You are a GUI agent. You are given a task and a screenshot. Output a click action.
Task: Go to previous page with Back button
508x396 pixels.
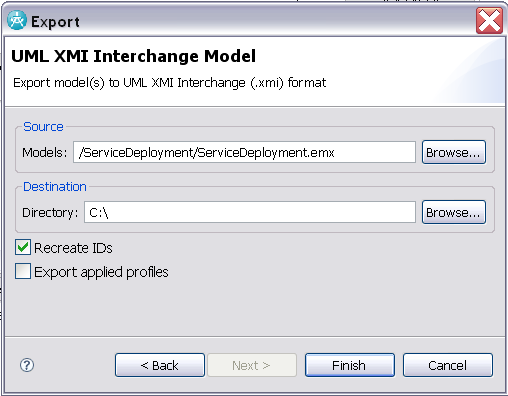click(160, 365)
